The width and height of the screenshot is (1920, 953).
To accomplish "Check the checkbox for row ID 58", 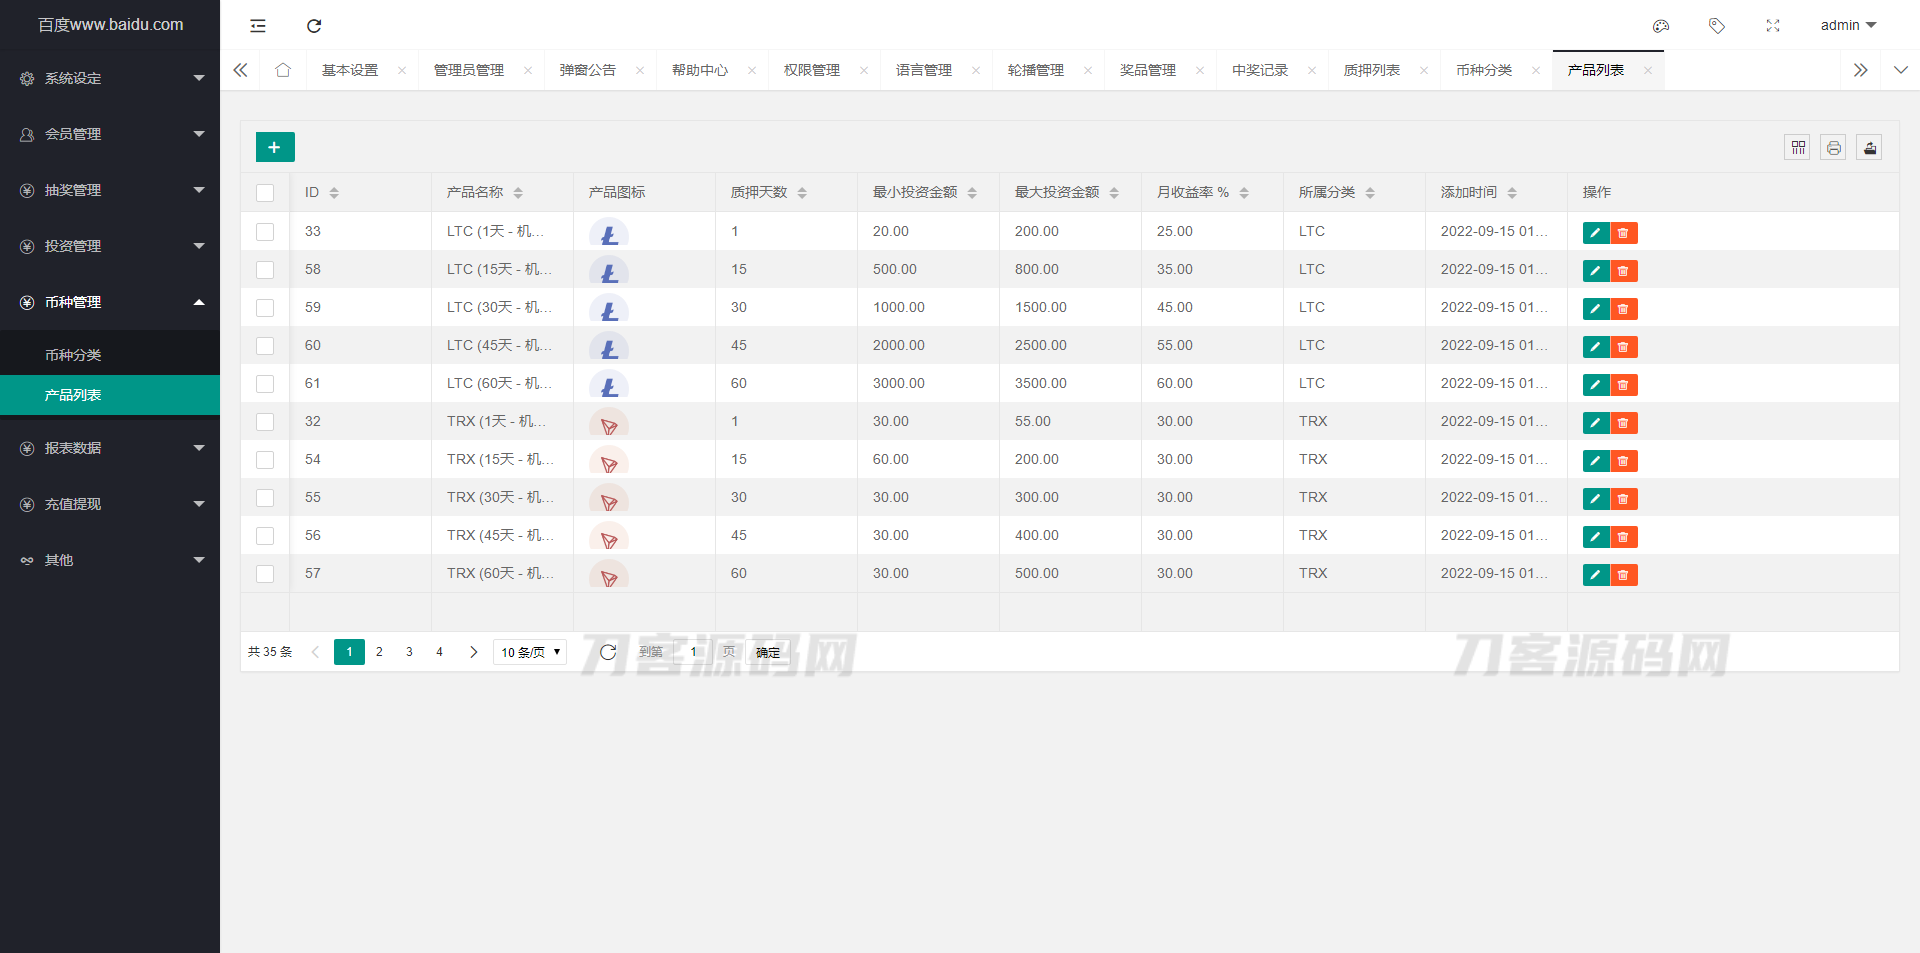I will 265,270.
